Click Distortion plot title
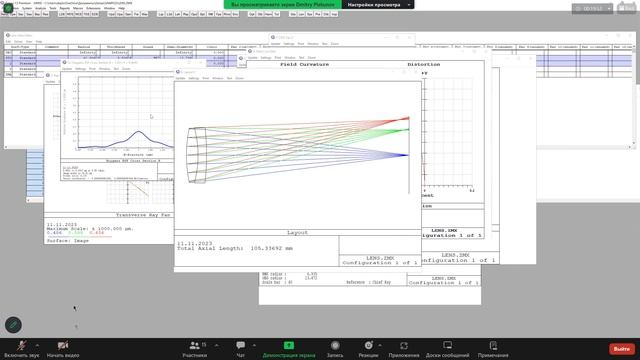The height and width of the screenshot is (360, 640). point(424,64)
